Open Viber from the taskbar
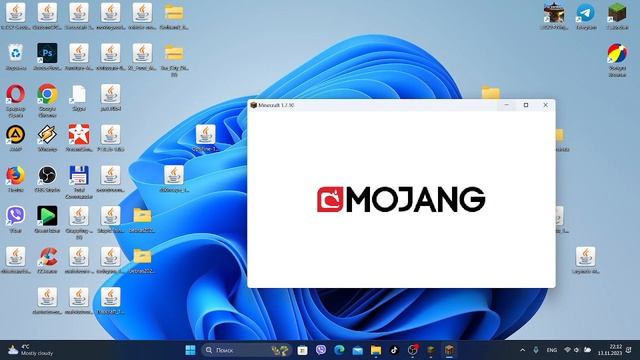This screenshot has width=640, height=360. tap(321, 350)
